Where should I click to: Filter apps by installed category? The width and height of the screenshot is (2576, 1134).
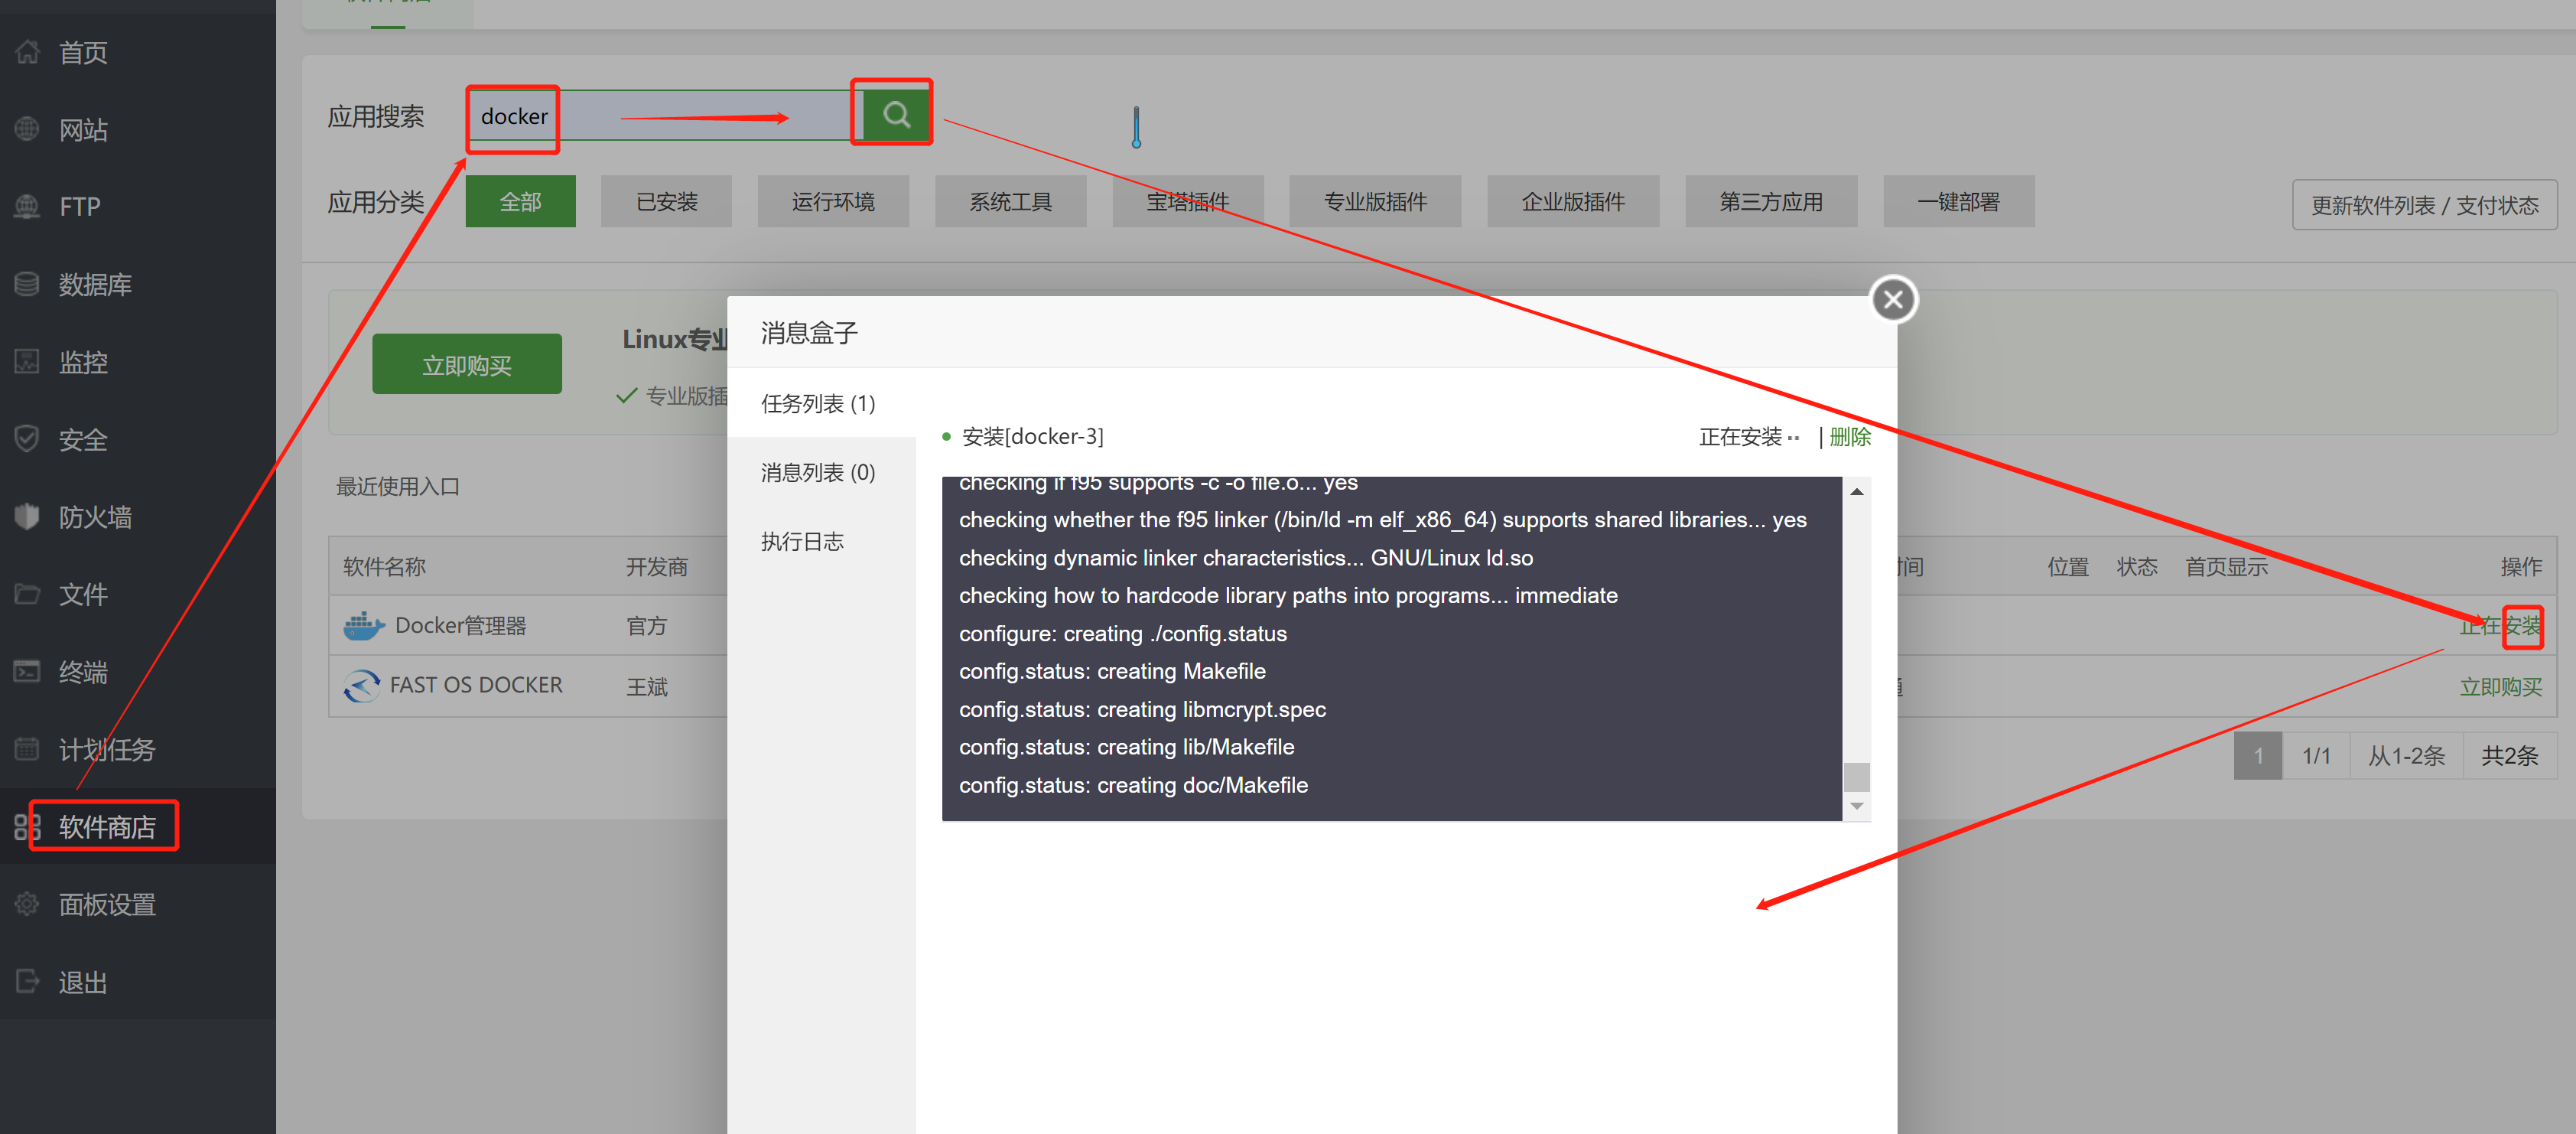666,202
